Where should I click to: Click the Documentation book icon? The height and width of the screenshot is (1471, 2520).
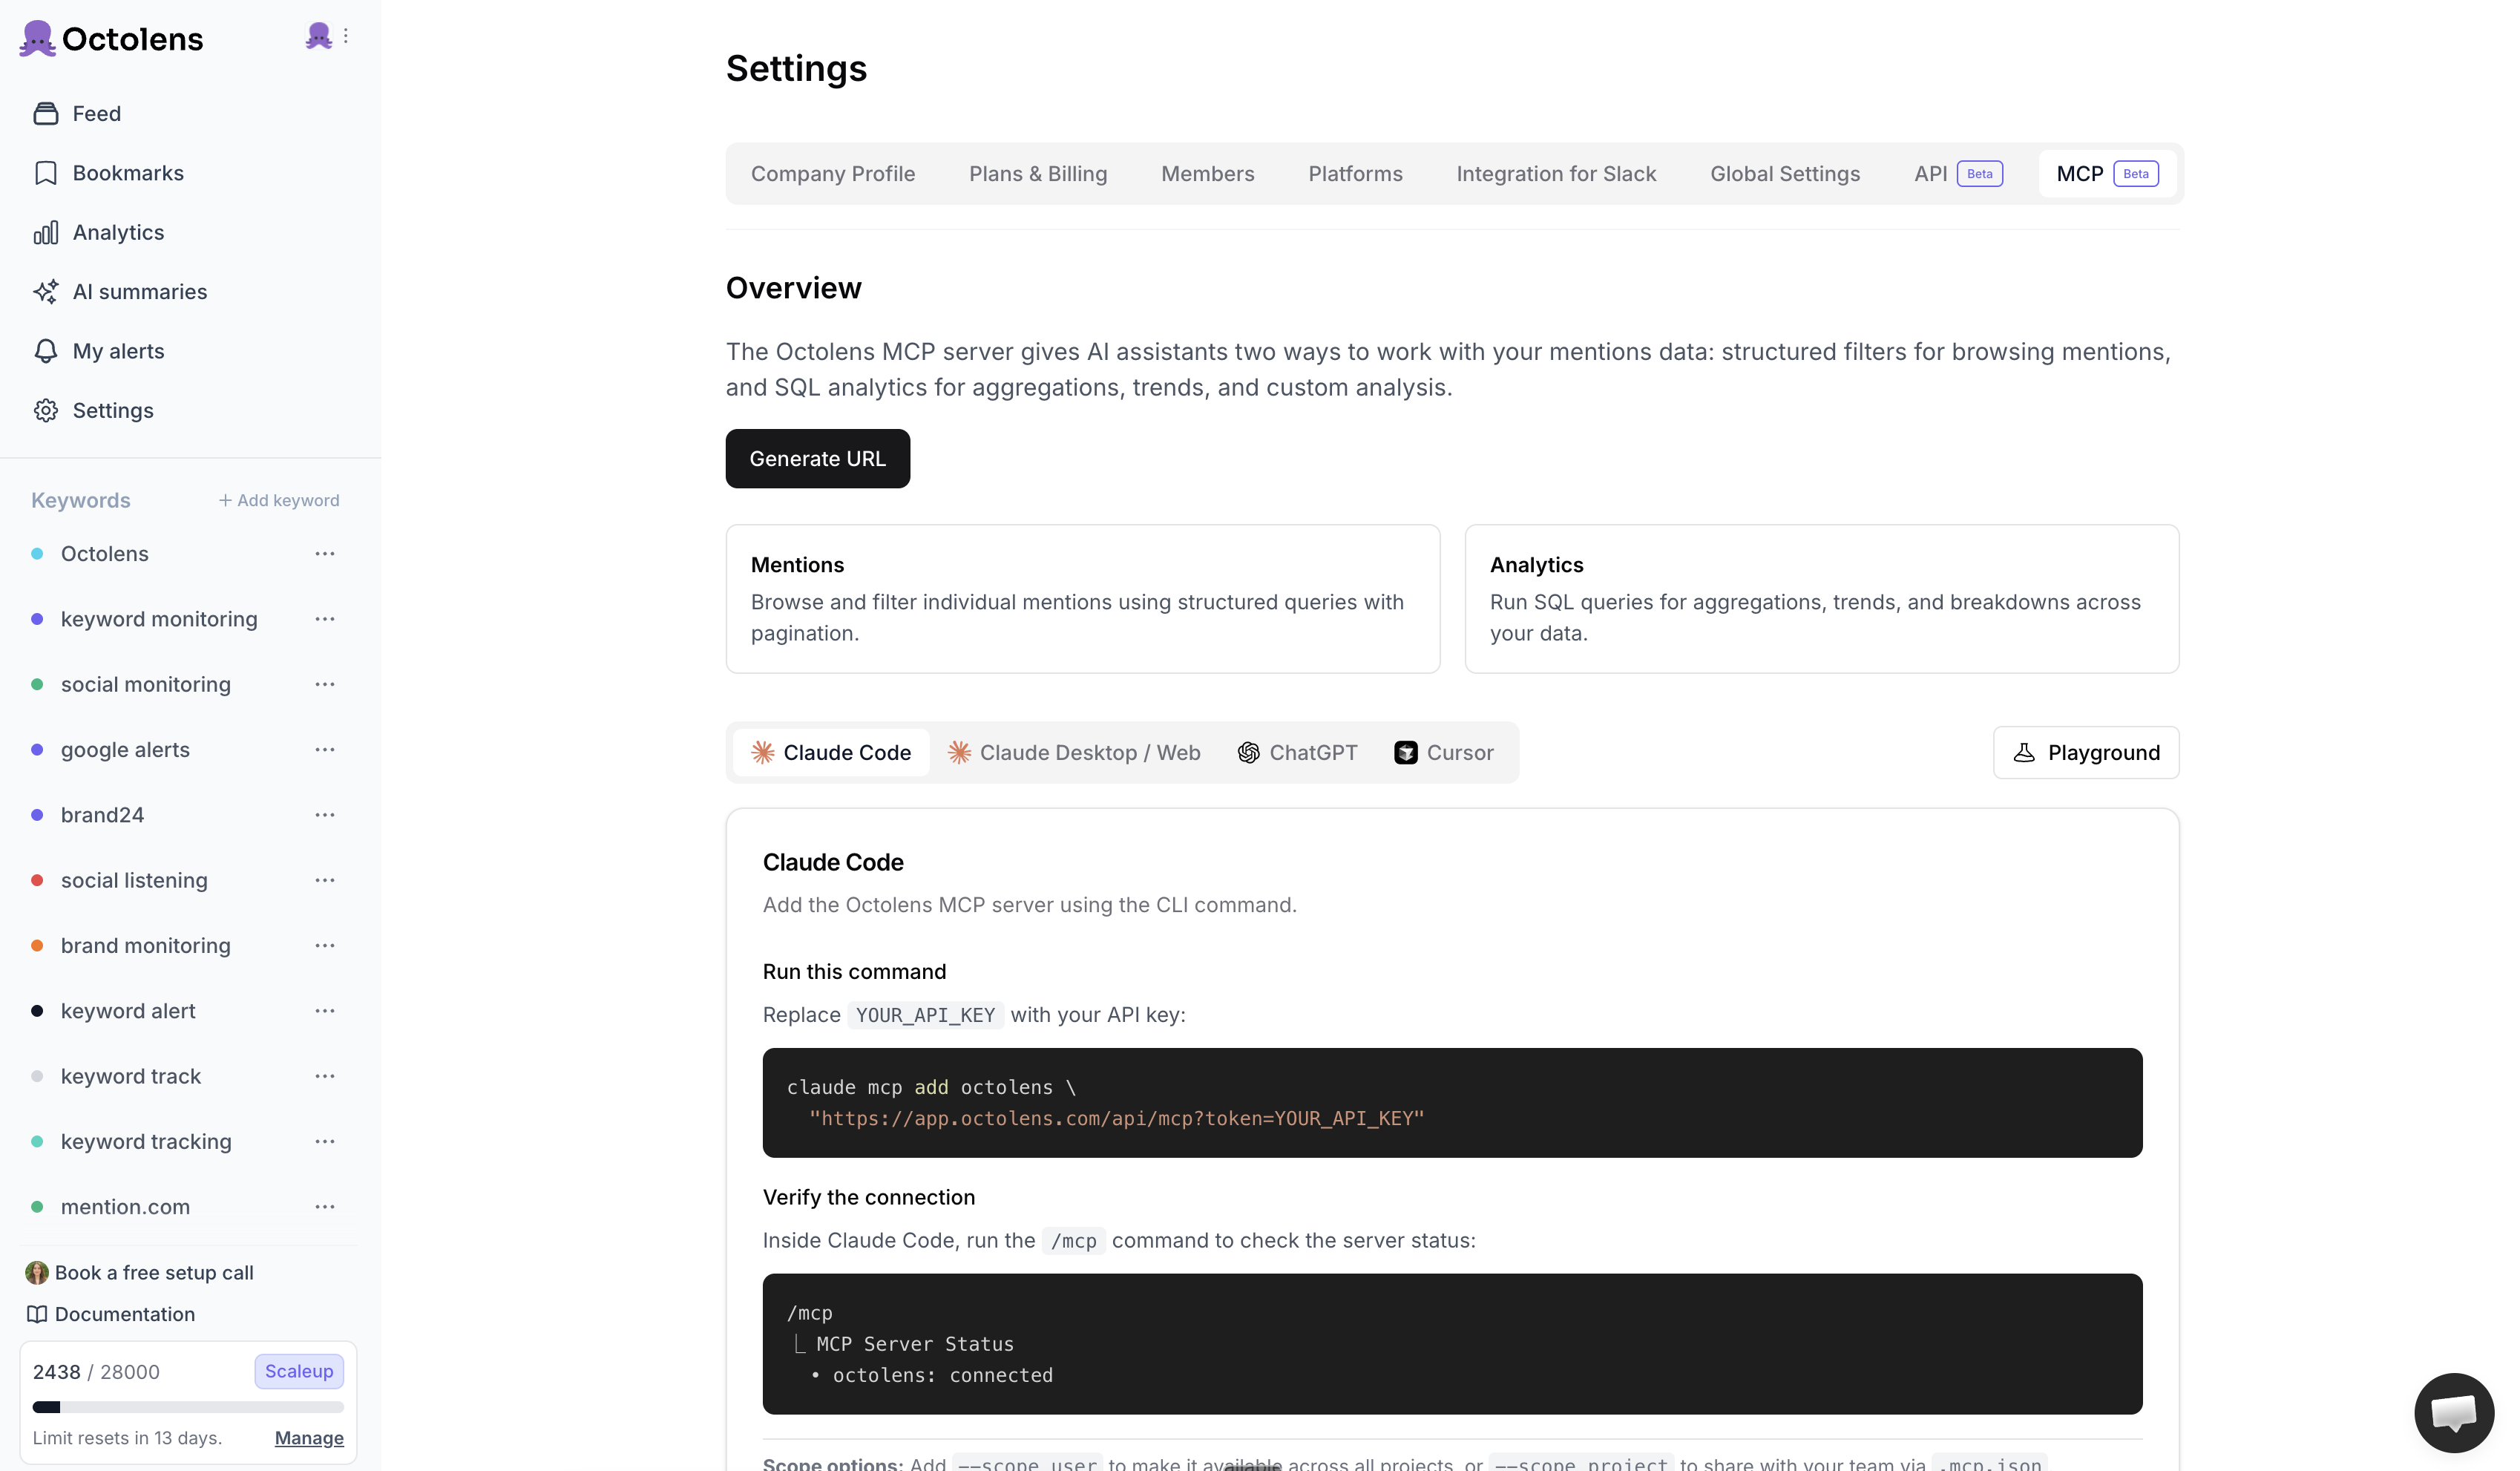37,1314
